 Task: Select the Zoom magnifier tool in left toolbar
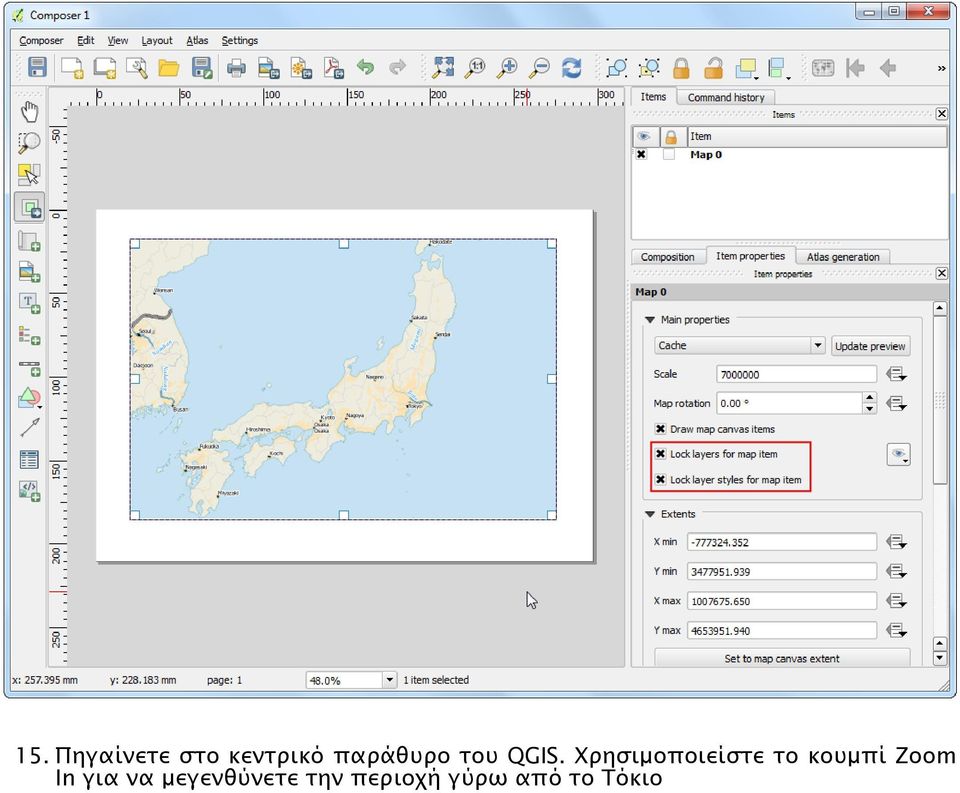click(x=29, y=143)
